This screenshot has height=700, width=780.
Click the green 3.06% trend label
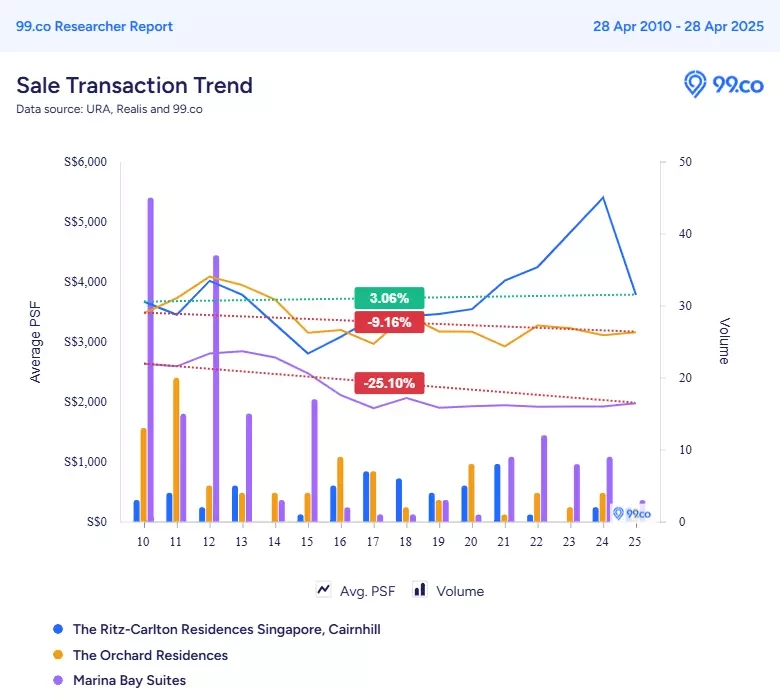tap(390, 298)
